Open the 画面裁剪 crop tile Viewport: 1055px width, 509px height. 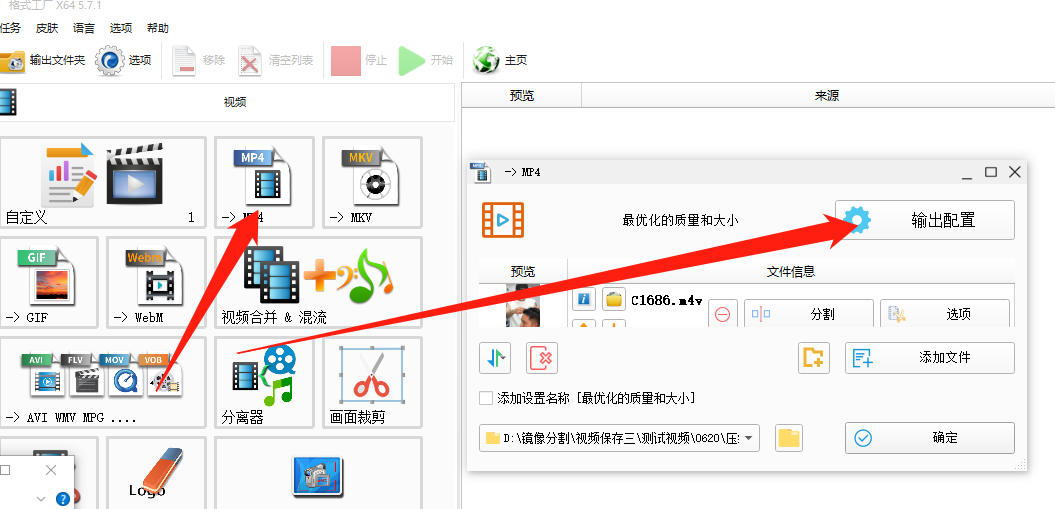[372, 383]
